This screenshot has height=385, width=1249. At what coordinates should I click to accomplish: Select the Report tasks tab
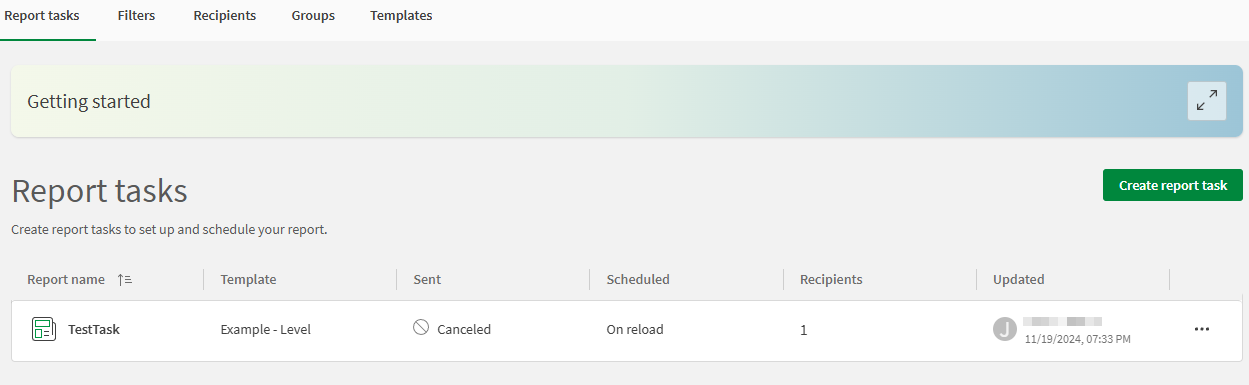pyautogui.click(x=42, y=16)
